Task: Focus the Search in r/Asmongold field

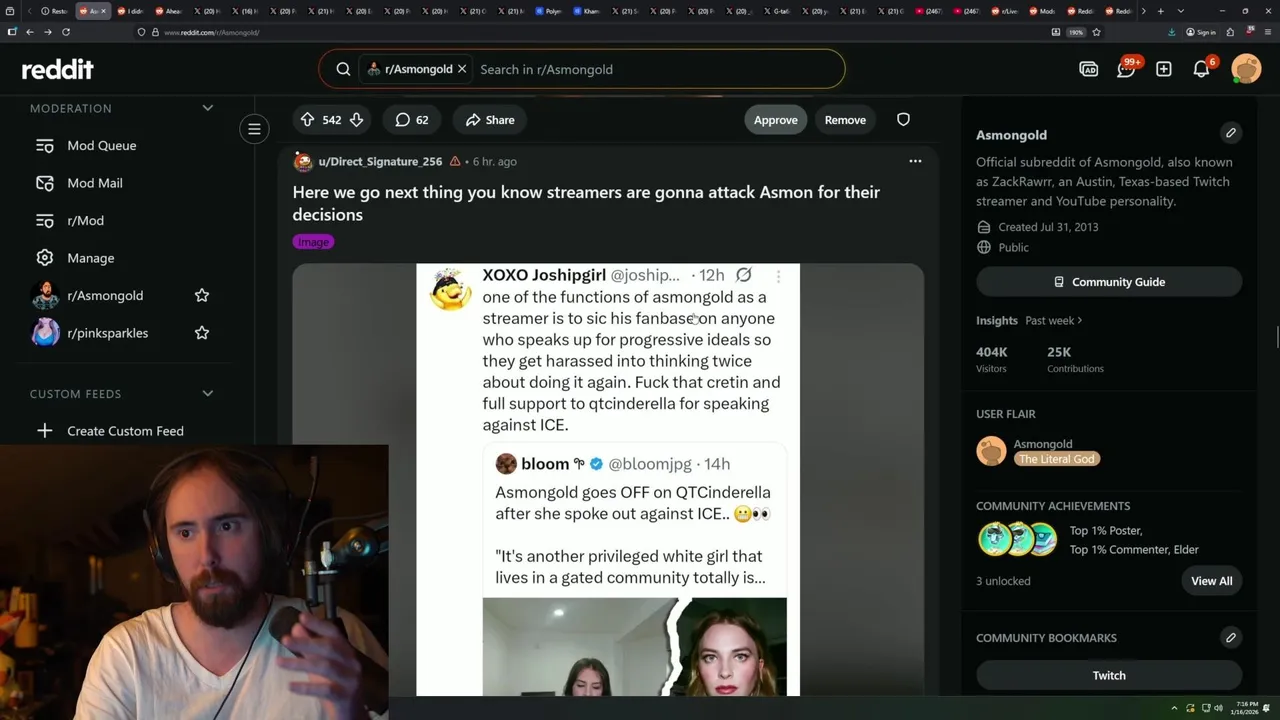Action: point(655,69)
